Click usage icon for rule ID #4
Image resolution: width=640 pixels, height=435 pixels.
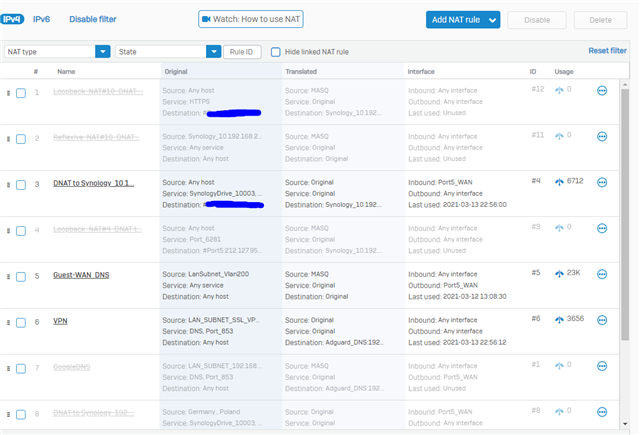click(x=559, y=182)
